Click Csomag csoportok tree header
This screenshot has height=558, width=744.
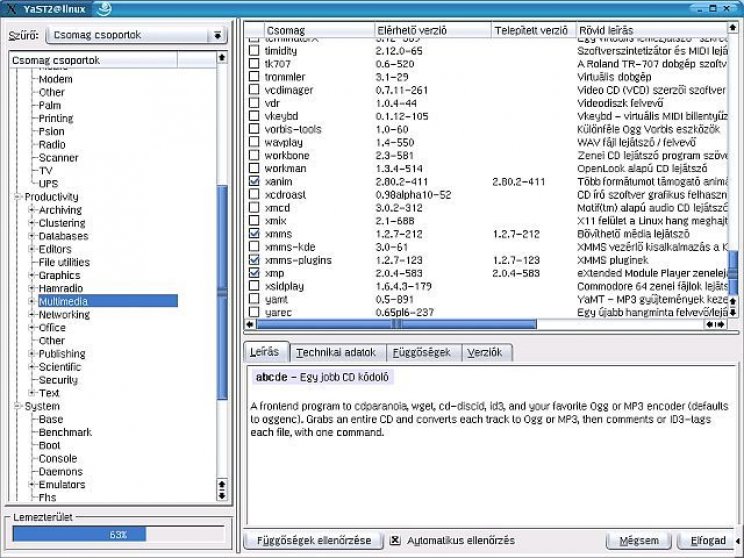coord(93,60)
